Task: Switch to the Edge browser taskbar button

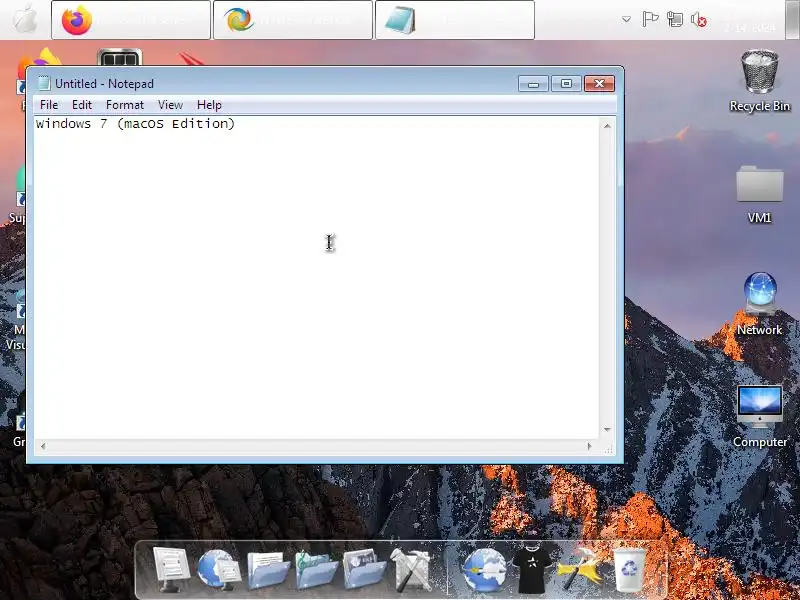Action: [x=292, y=20]
